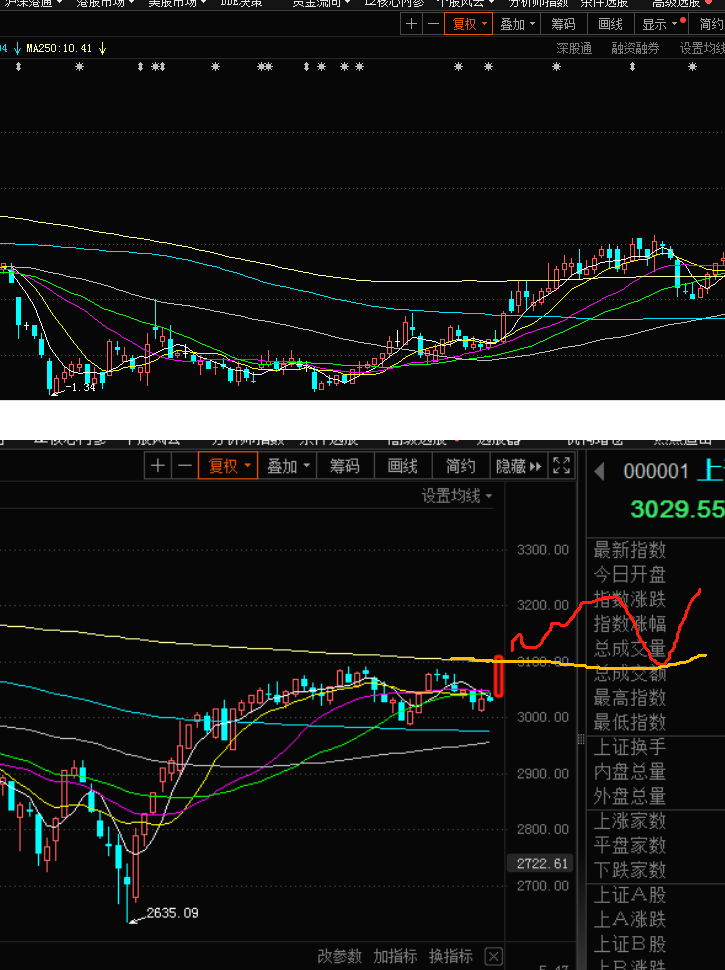Zoom out with upper chart minus icon
This screenshot has height=970, width=725.
coord(434,24)
